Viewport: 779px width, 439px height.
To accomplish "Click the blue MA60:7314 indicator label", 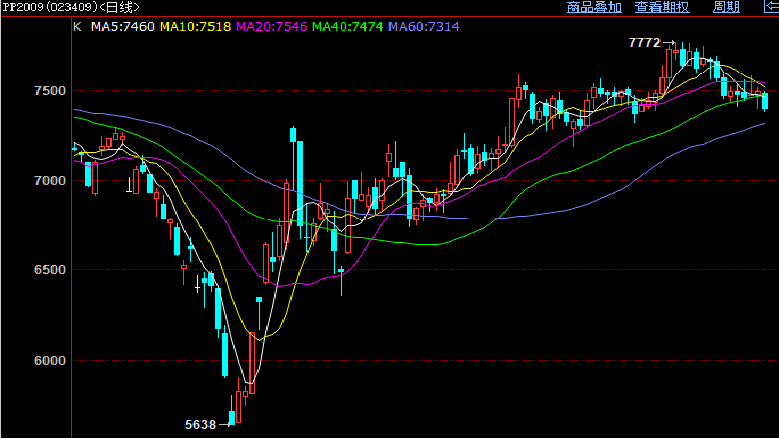I will click(424, 27).
